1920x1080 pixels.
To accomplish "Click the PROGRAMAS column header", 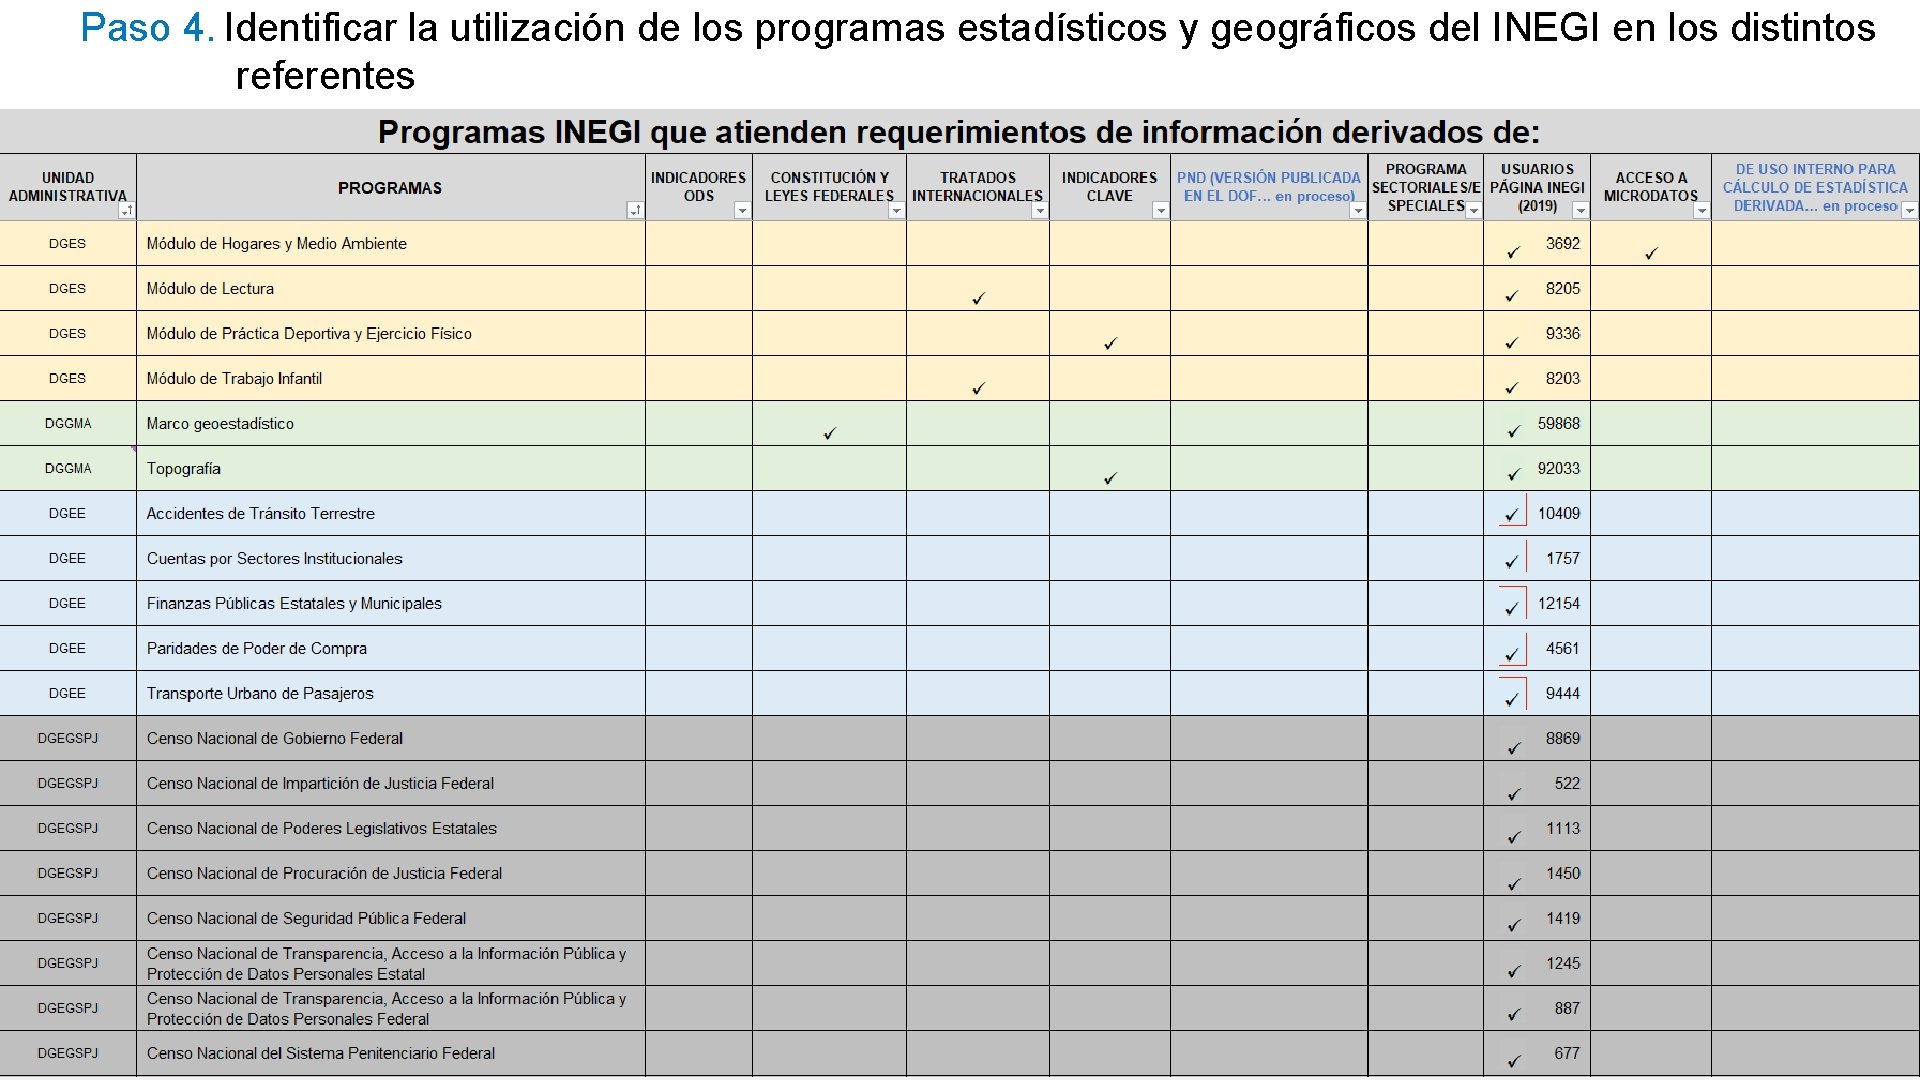I will 390,188.
